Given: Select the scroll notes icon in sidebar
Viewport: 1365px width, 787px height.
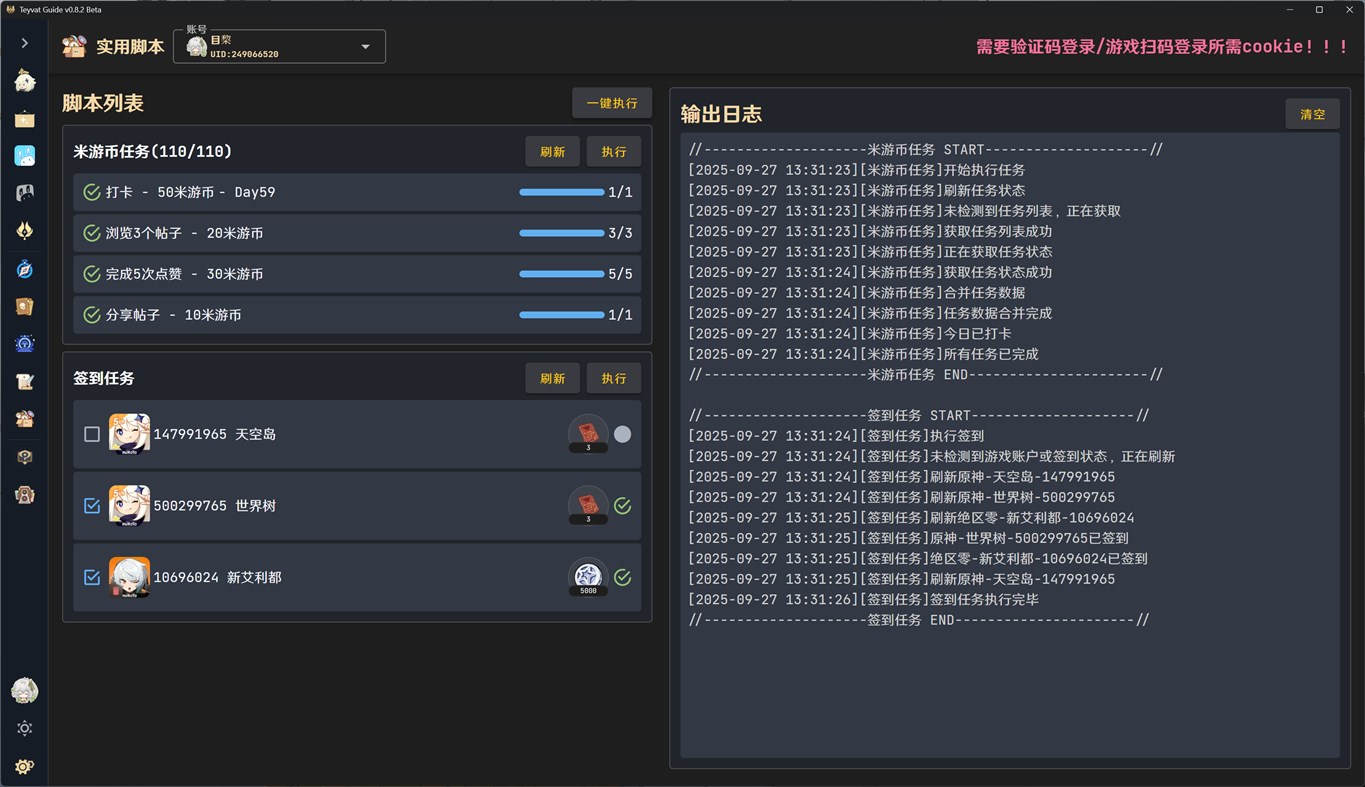Looking at the screenshot, I should [24, 381].
